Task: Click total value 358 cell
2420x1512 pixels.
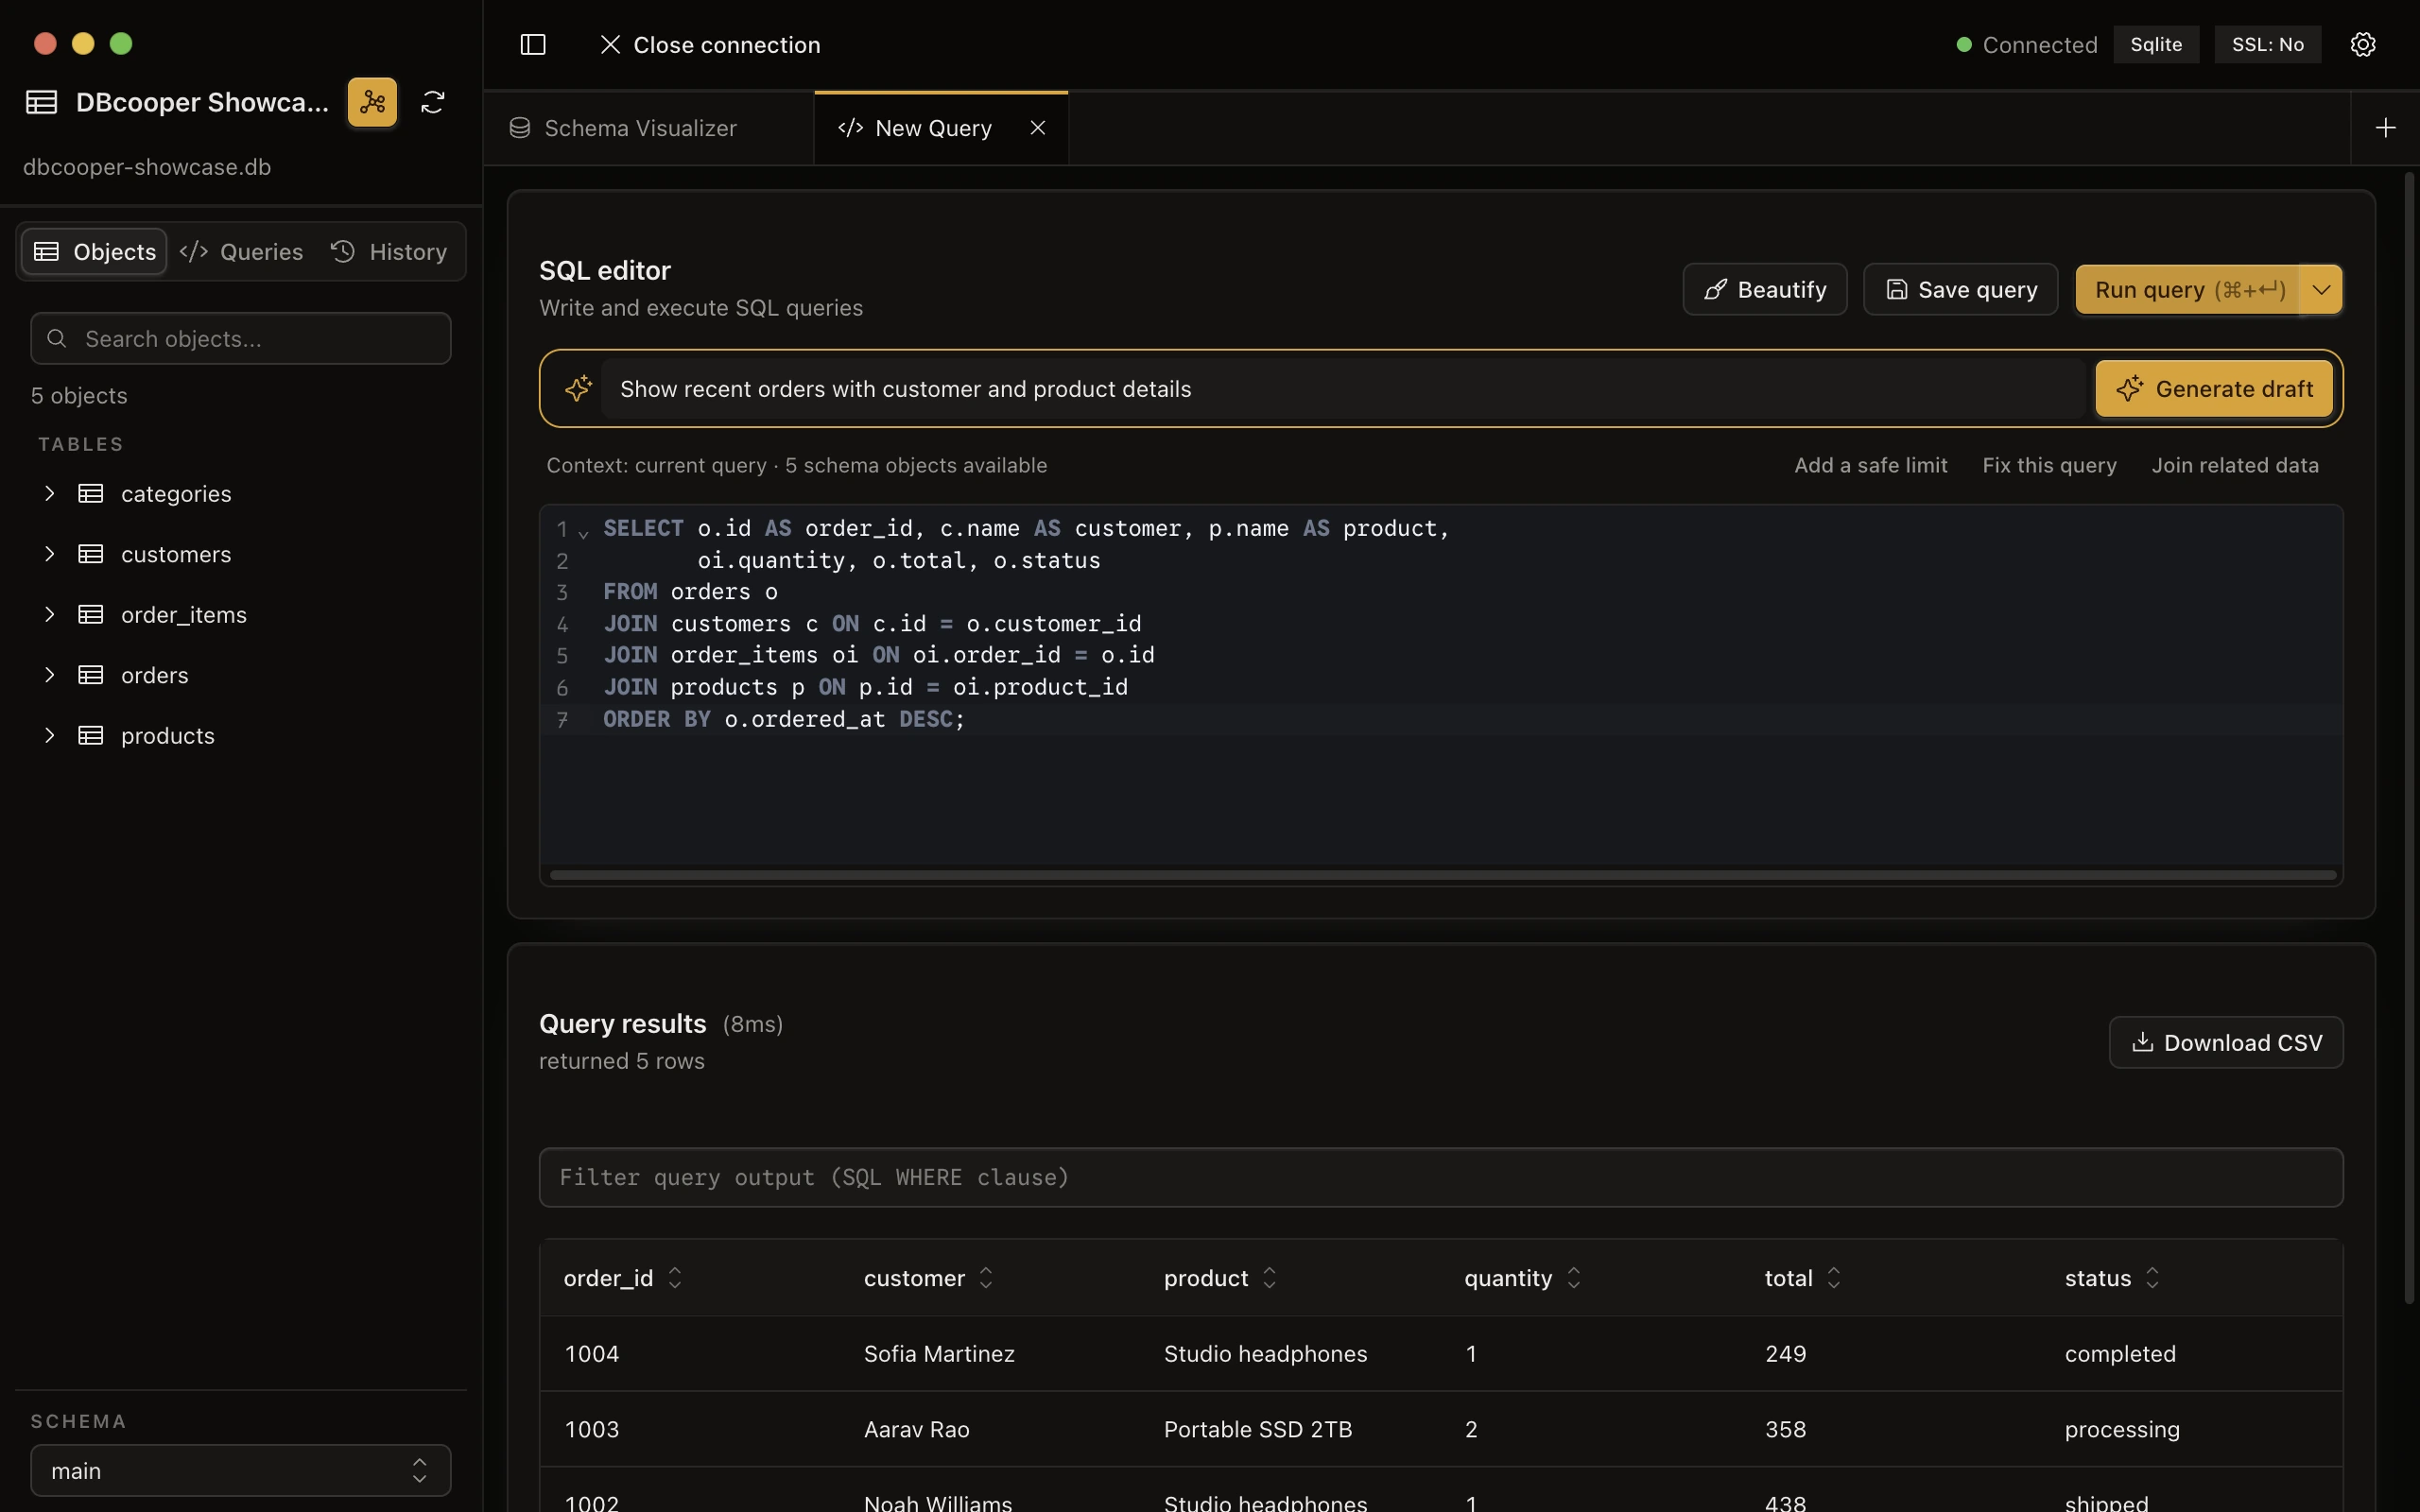Action: [x=1785, y=1429]
